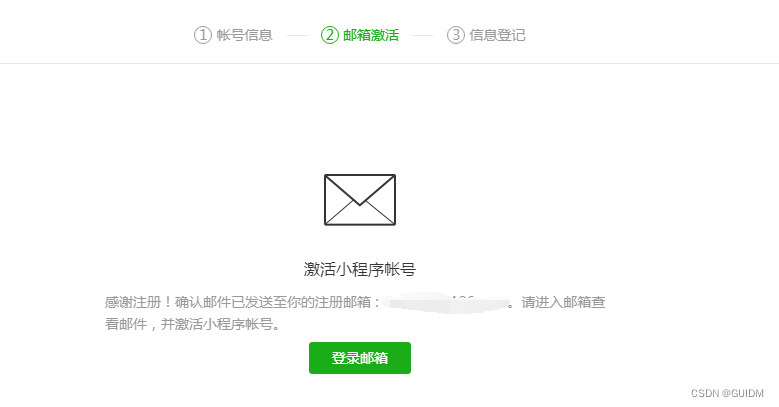The width and height of the screenshot is (779, 407).
Task: Click the blurred registered email address
Action: click(x=447, y=302)
